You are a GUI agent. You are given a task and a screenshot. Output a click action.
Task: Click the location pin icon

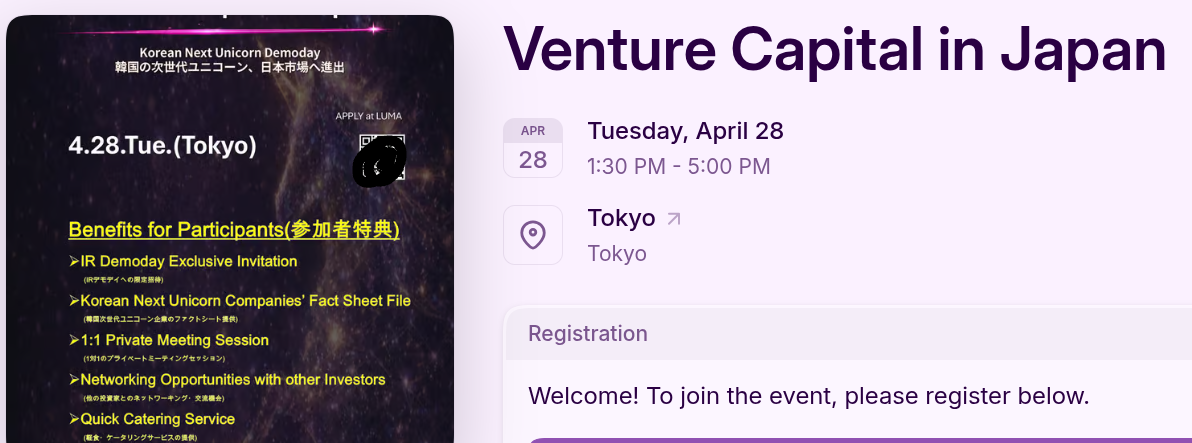(x=533, y=235)
